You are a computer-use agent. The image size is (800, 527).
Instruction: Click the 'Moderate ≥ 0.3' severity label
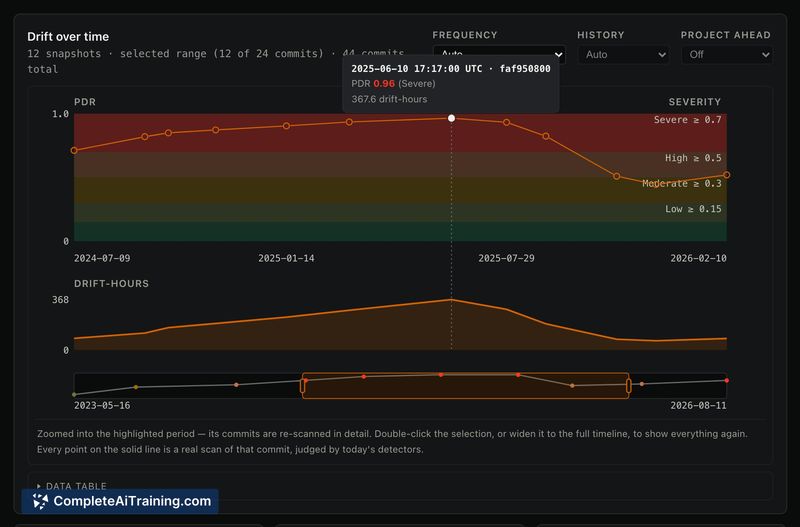682,184
